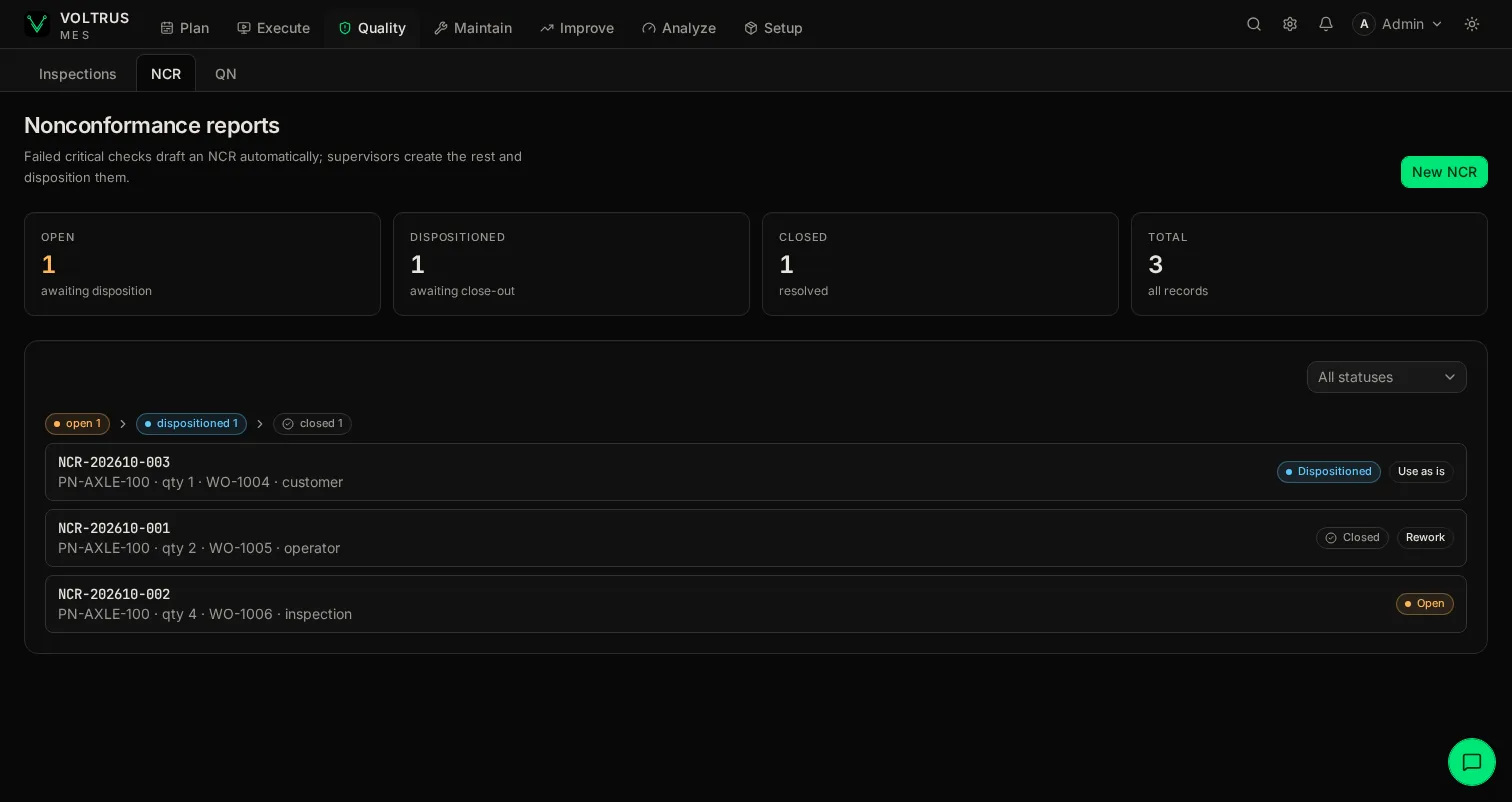
Task: Switch to the Inspections tab
Action: pyautogui.click(x=78, y=74)
